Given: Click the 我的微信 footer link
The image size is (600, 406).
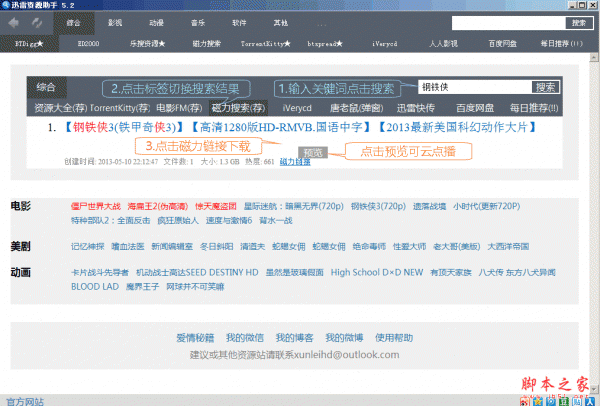Looking at the screenshot, I should (245, 338).
